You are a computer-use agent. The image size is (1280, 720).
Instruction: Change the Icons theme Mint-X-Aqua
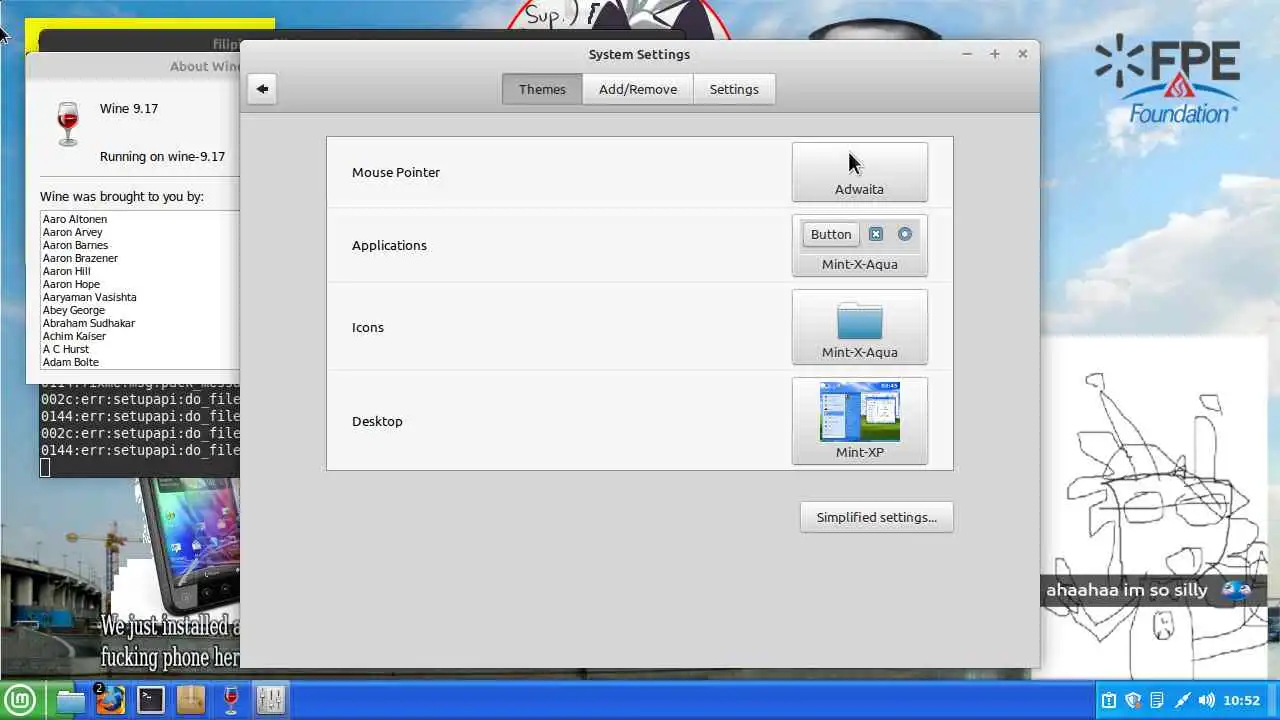[860, 327]
